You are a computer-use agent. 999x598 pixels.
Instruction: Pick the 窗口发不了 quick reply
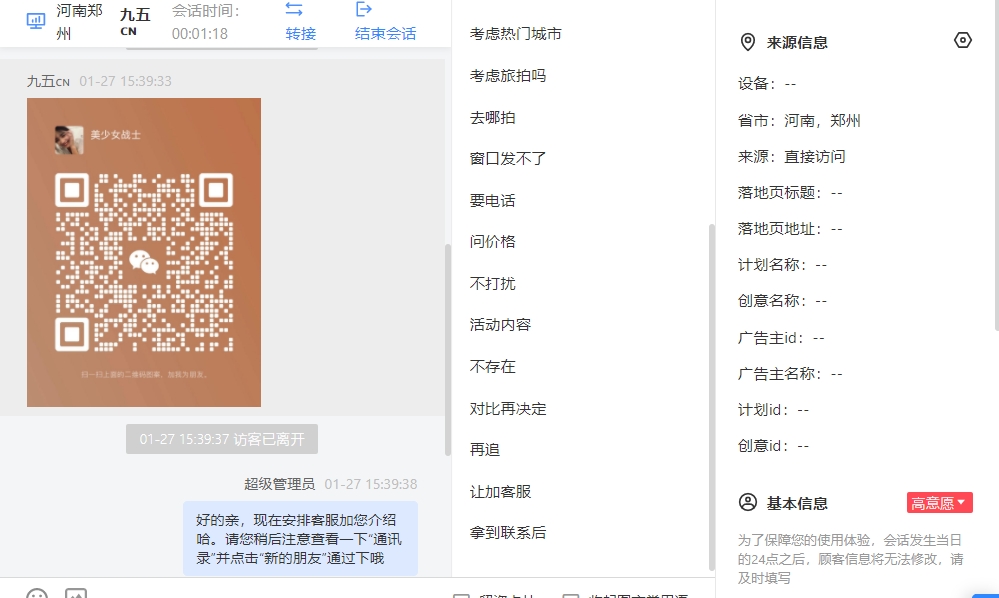508,159
